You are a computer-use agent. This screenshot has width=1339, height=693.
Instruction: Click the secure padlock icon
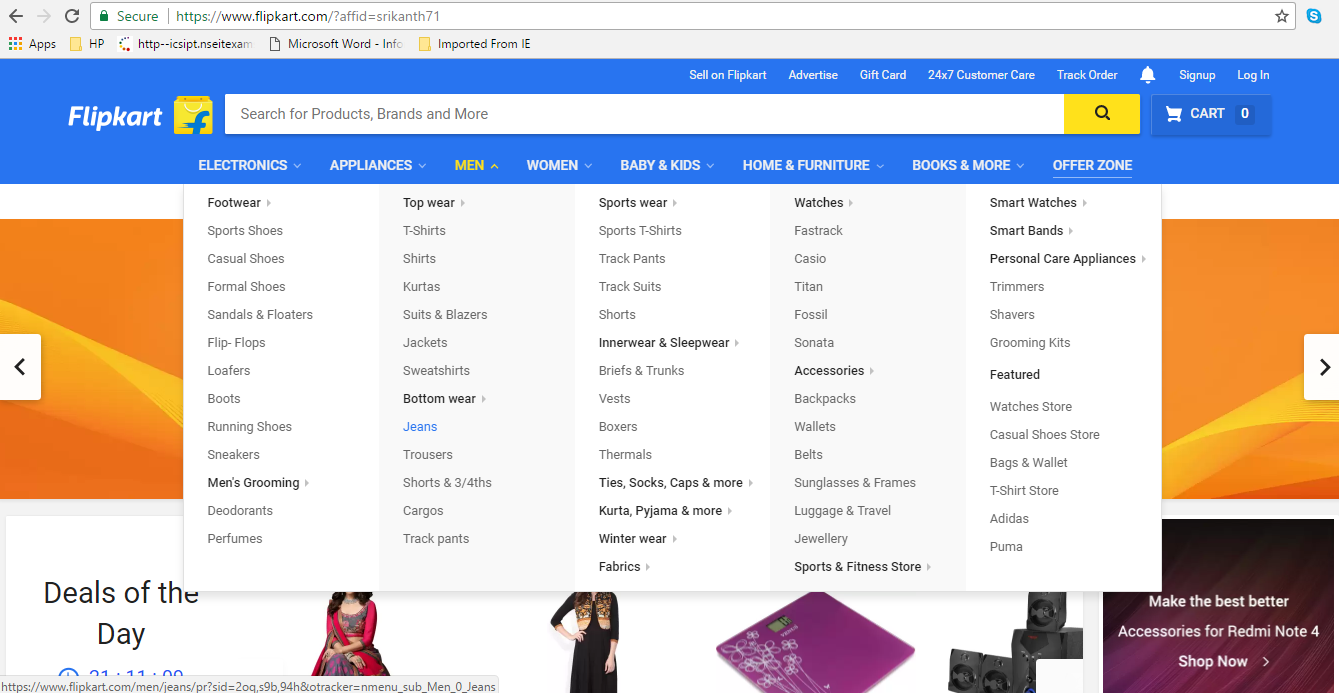[x=103, y=16]
